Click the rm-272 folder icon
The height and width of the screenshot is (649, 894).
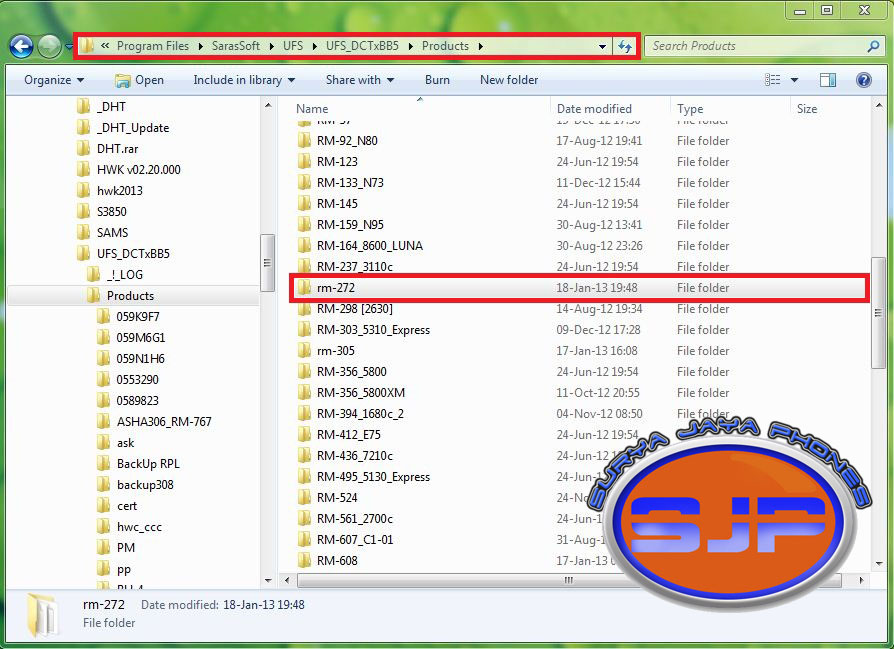[304, 287]
